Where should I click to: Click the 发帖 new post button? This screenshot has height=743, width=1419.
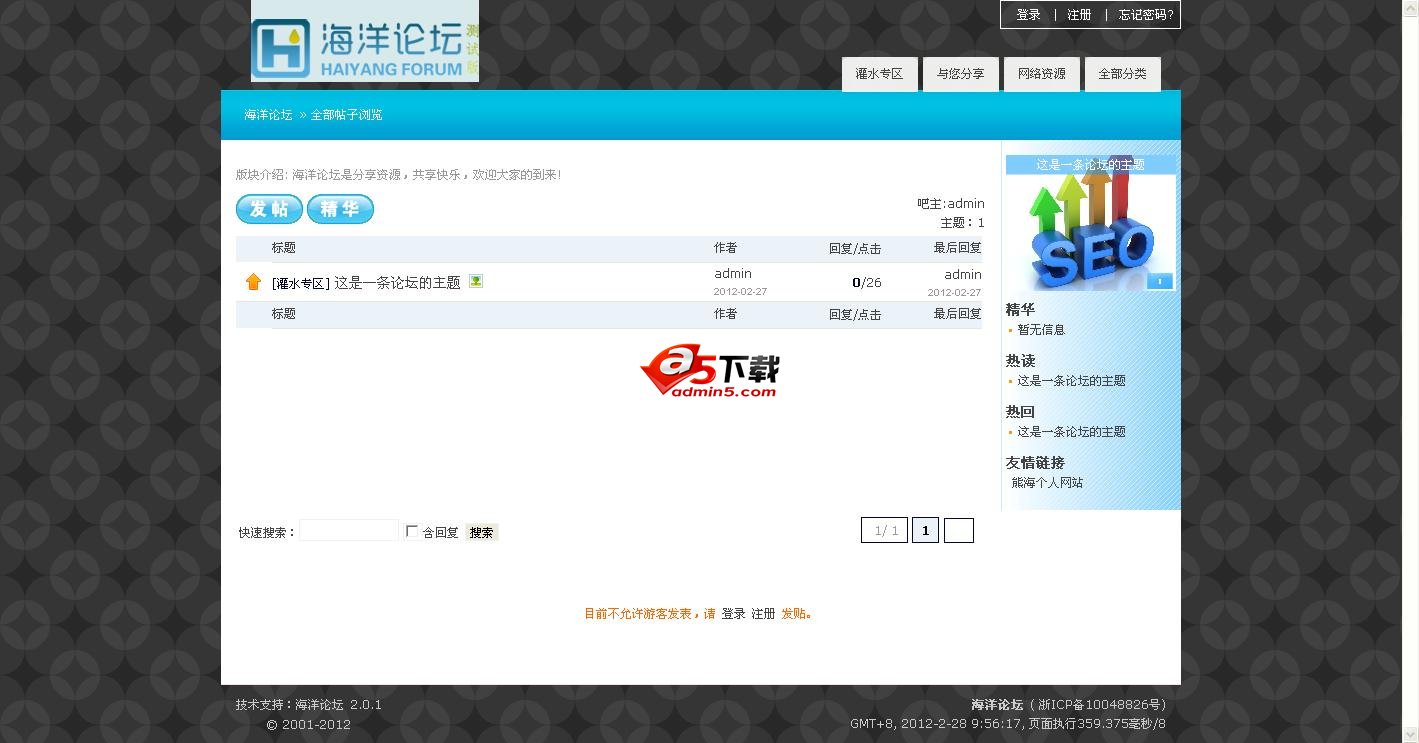(269, 209)
